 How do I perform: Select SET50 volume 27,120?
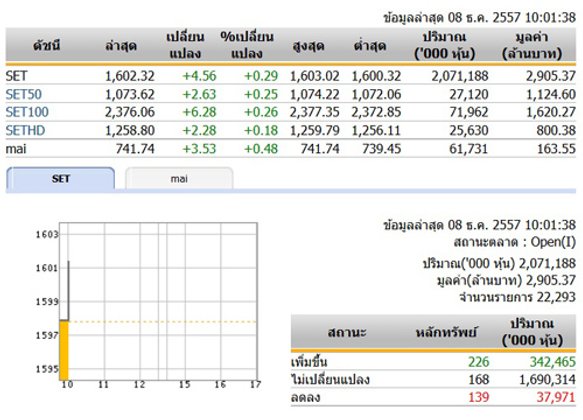point(469,94)
